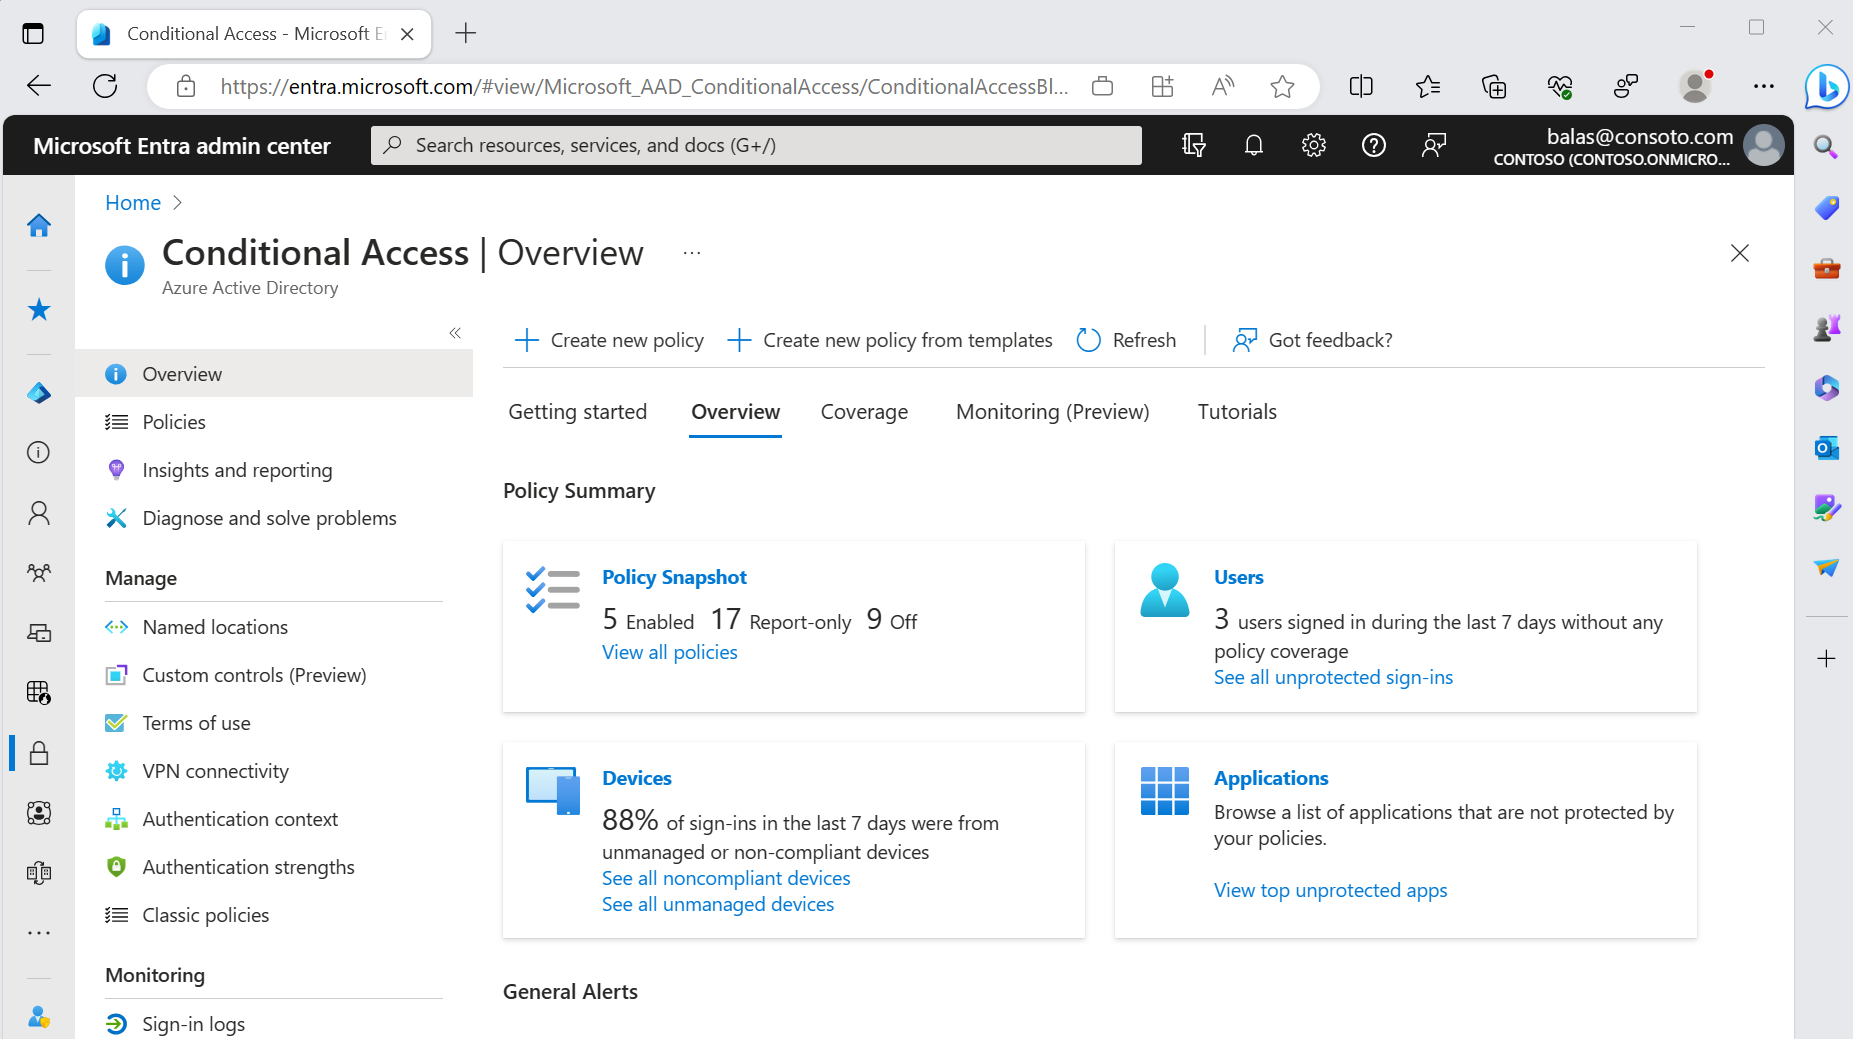The height and width of the screenshot is (1039, 1853).
Task: Open Bing Copilot sidebar icon
Action: 1827,86
